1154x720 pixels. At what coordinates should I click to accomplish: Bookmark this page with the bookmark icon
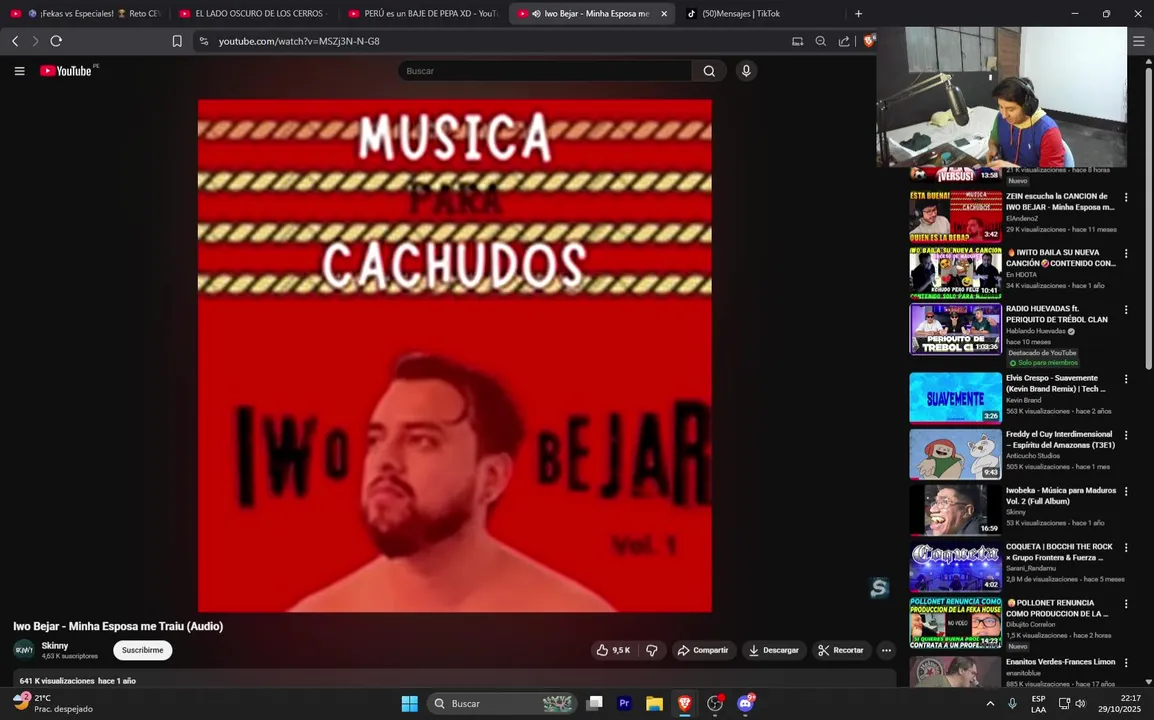tap(177, 41)
